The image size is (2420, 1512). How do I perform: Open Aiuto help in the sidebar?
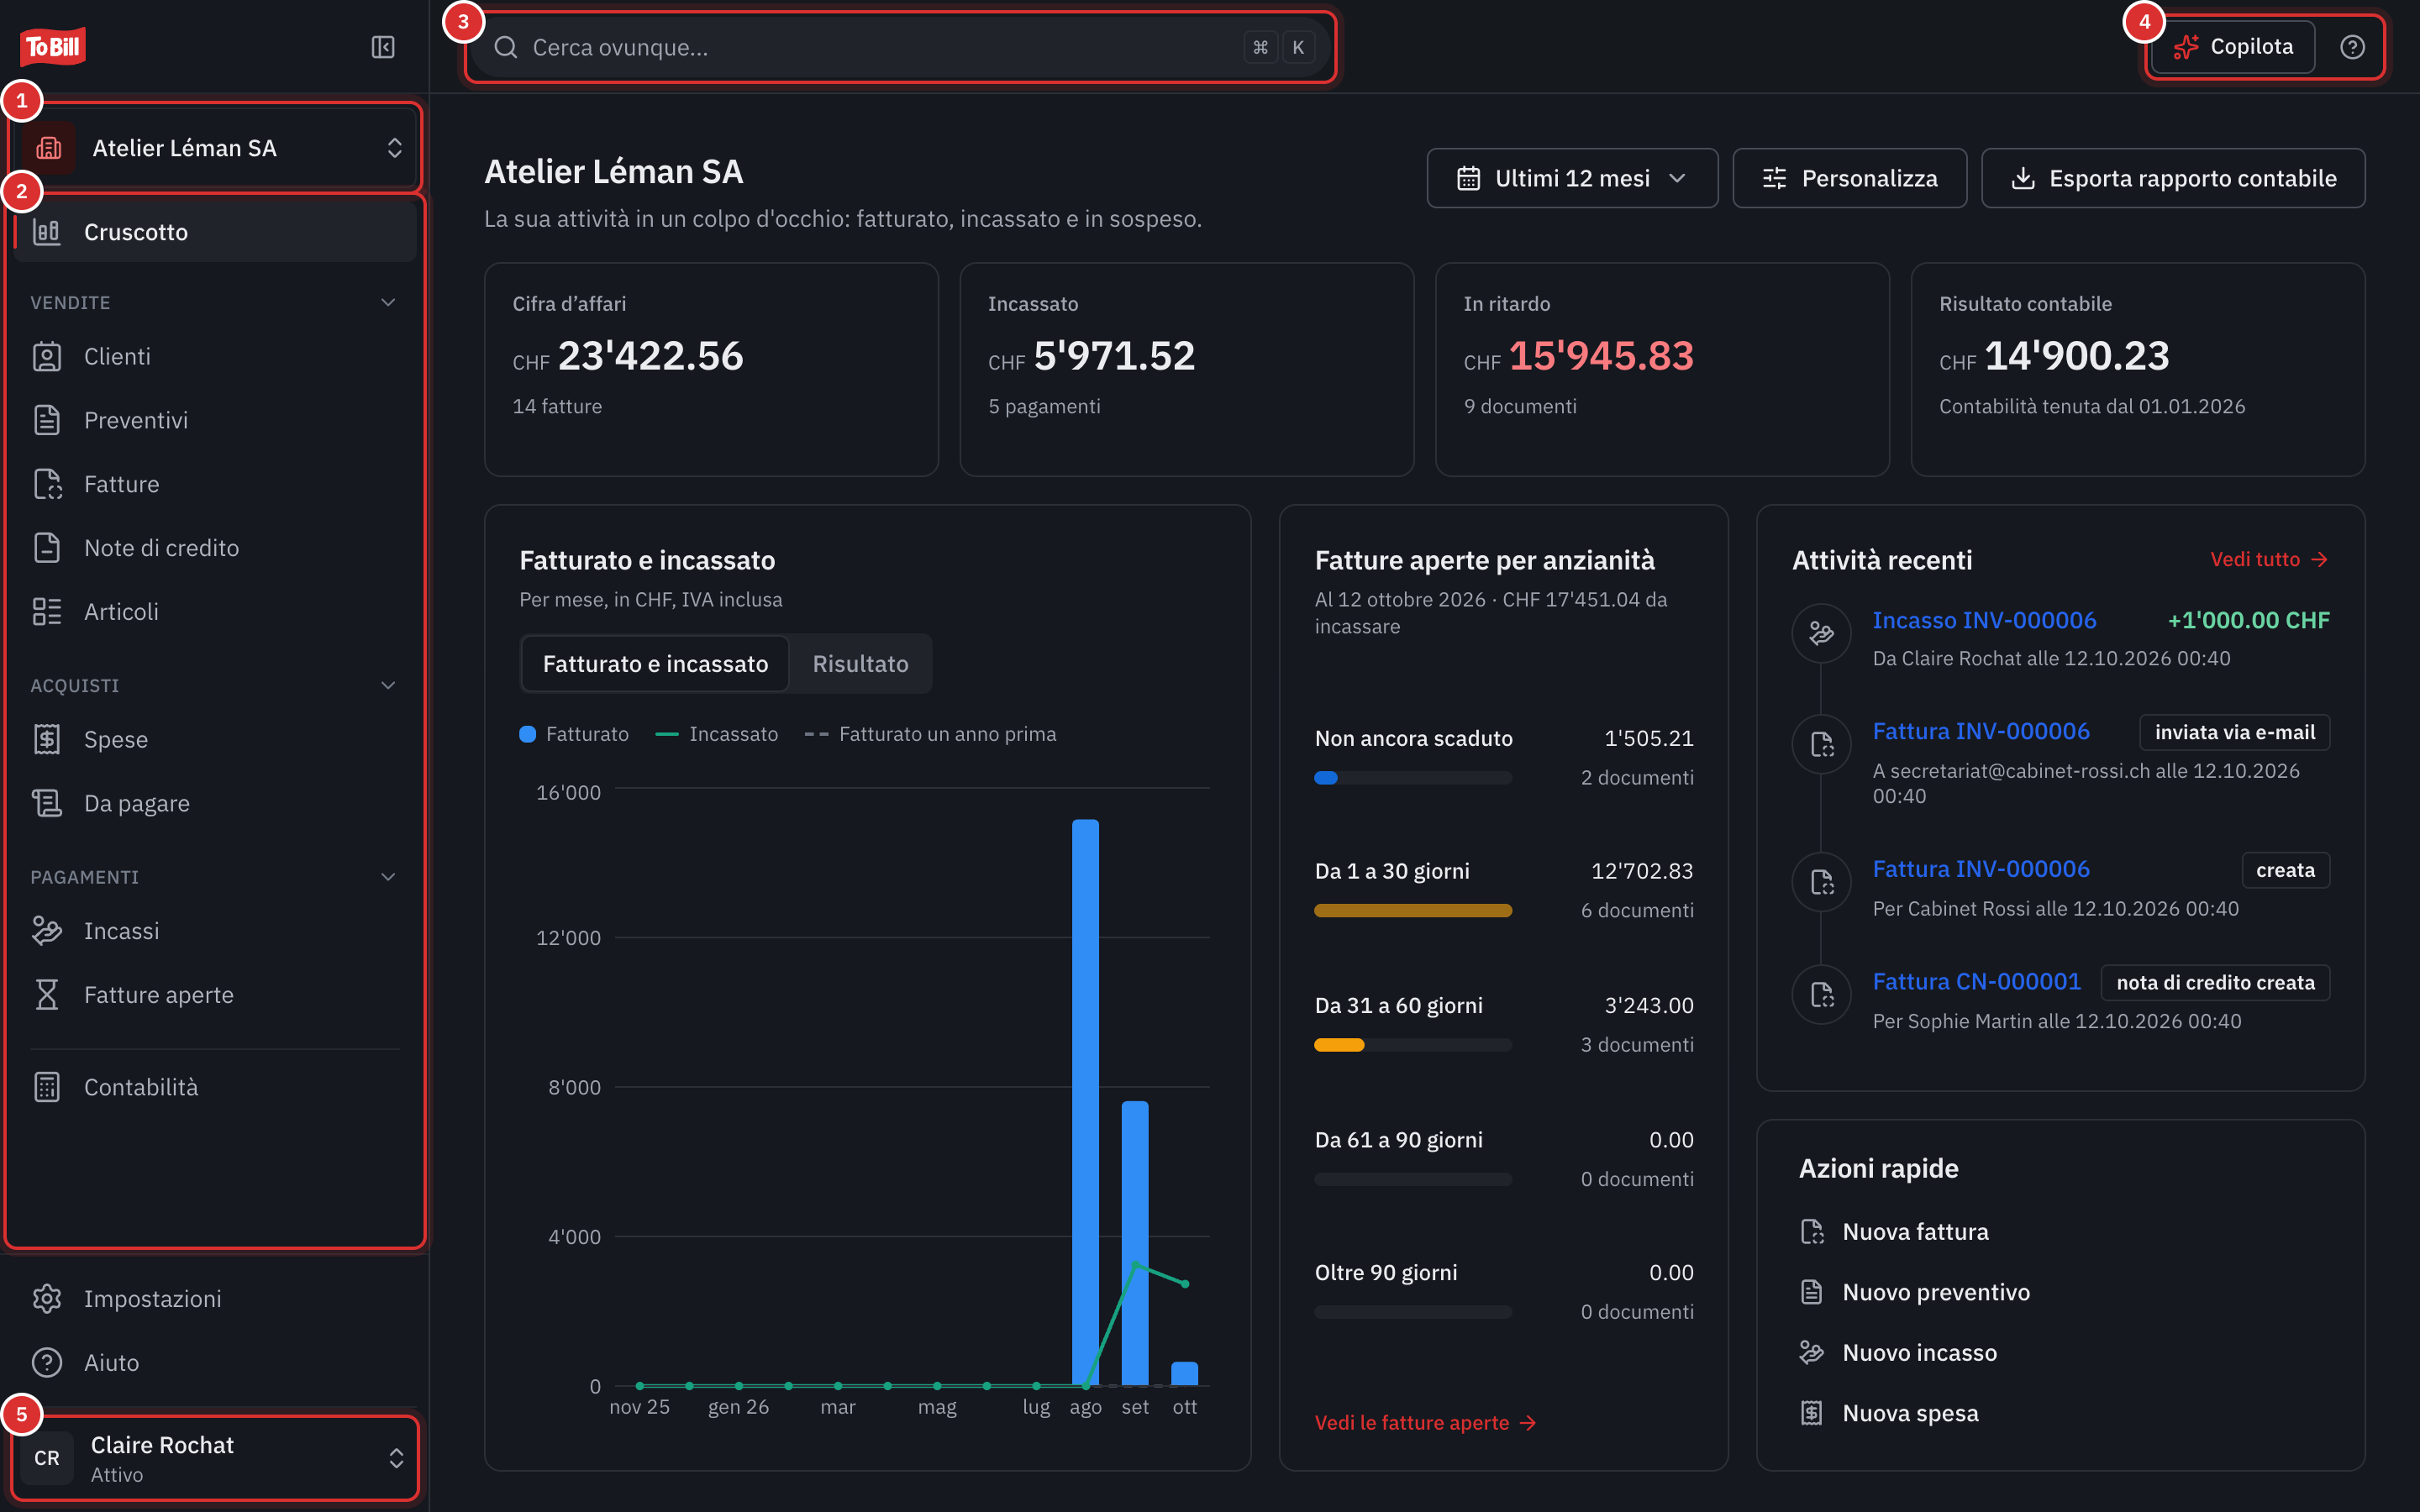click(215, 1362)
